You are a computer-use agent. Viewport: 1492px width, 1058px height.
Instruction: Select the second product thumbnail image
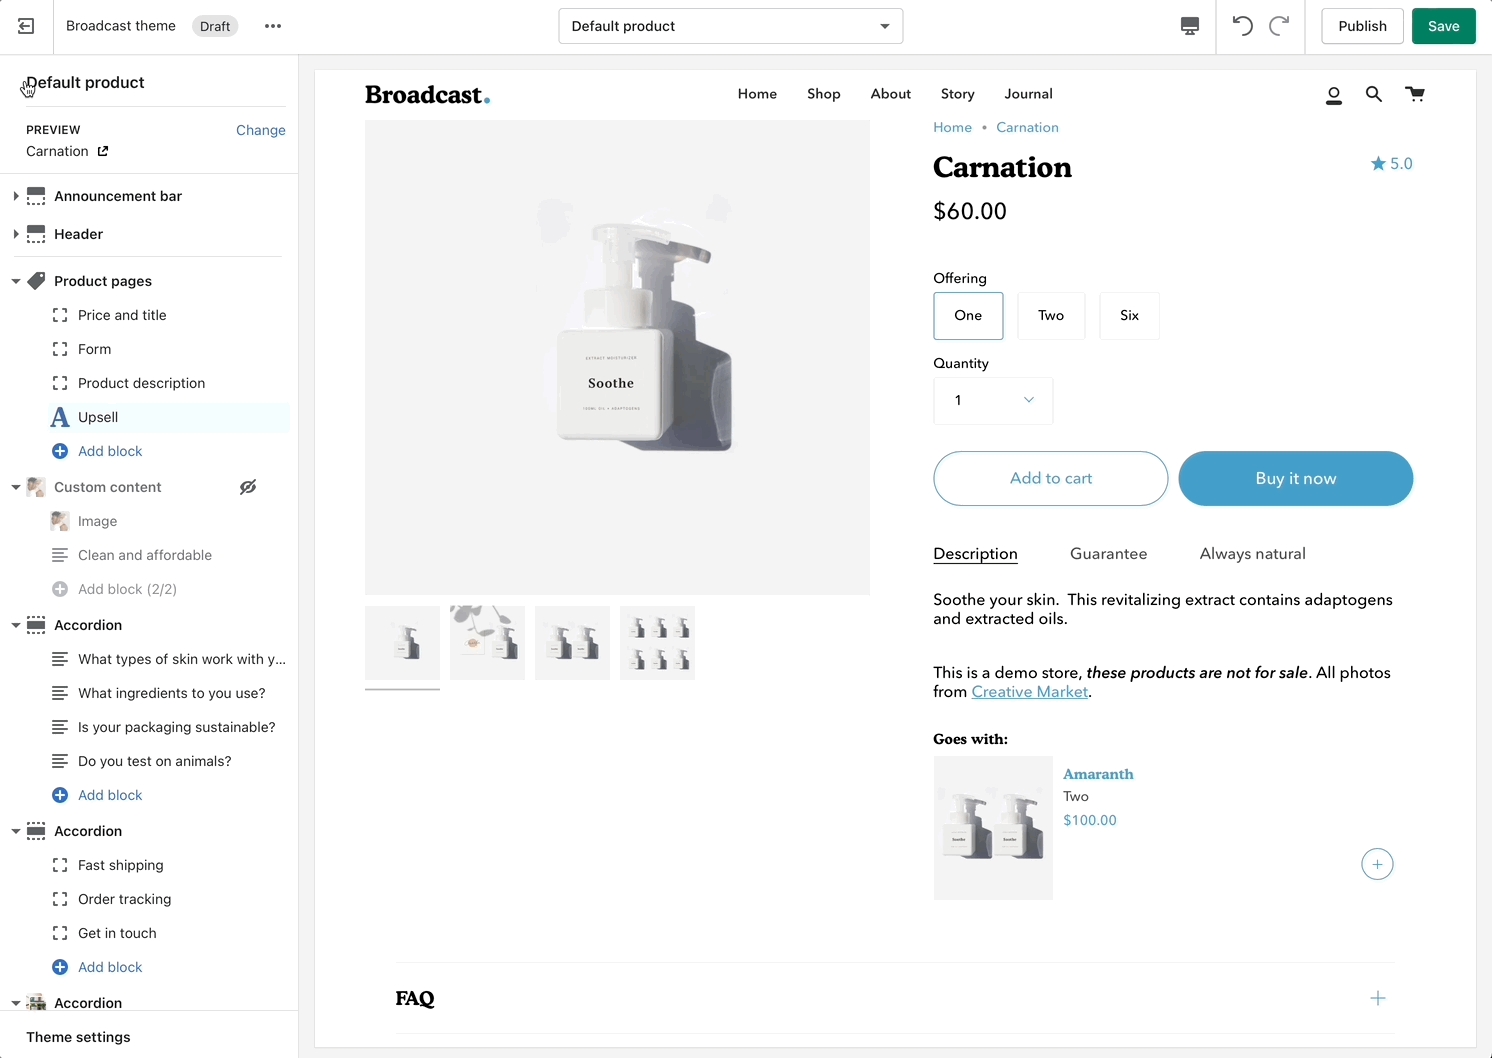tap(487, 643)
